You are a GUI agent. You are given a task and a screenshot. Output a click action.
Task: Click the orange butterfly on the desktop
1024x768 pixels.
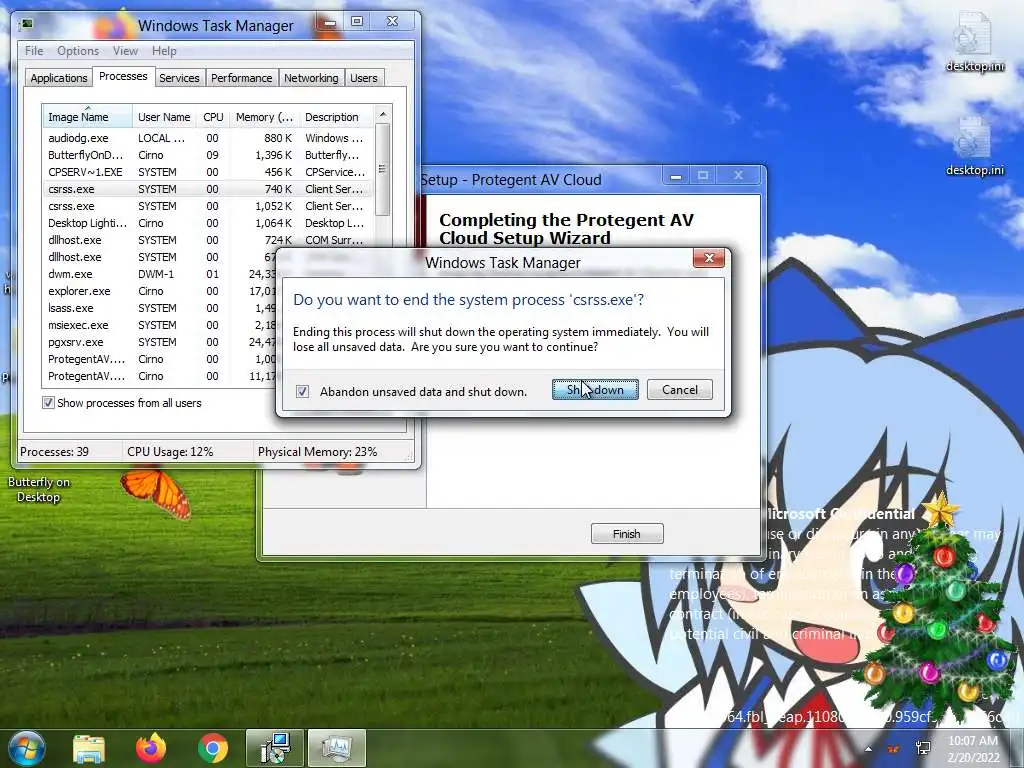click(x=157, y=490)
